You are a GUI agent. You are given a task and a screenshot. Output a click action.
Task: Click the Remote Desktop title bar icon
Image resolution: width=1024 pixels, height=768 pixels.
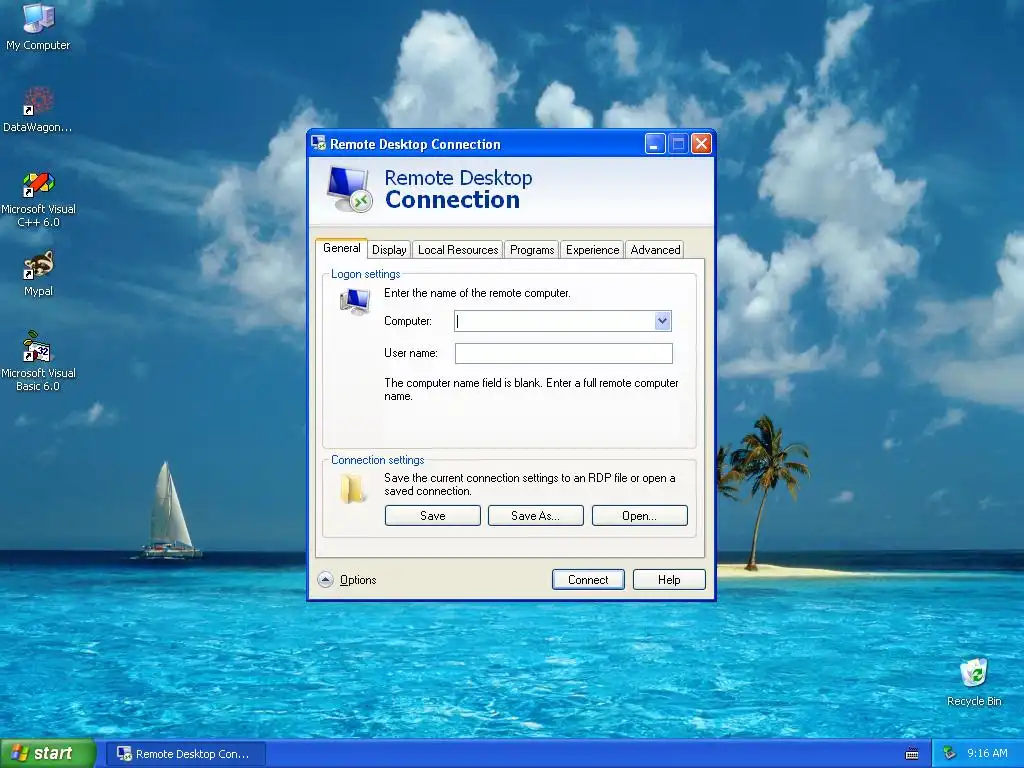pyautogui.click(x=319, y=143)
